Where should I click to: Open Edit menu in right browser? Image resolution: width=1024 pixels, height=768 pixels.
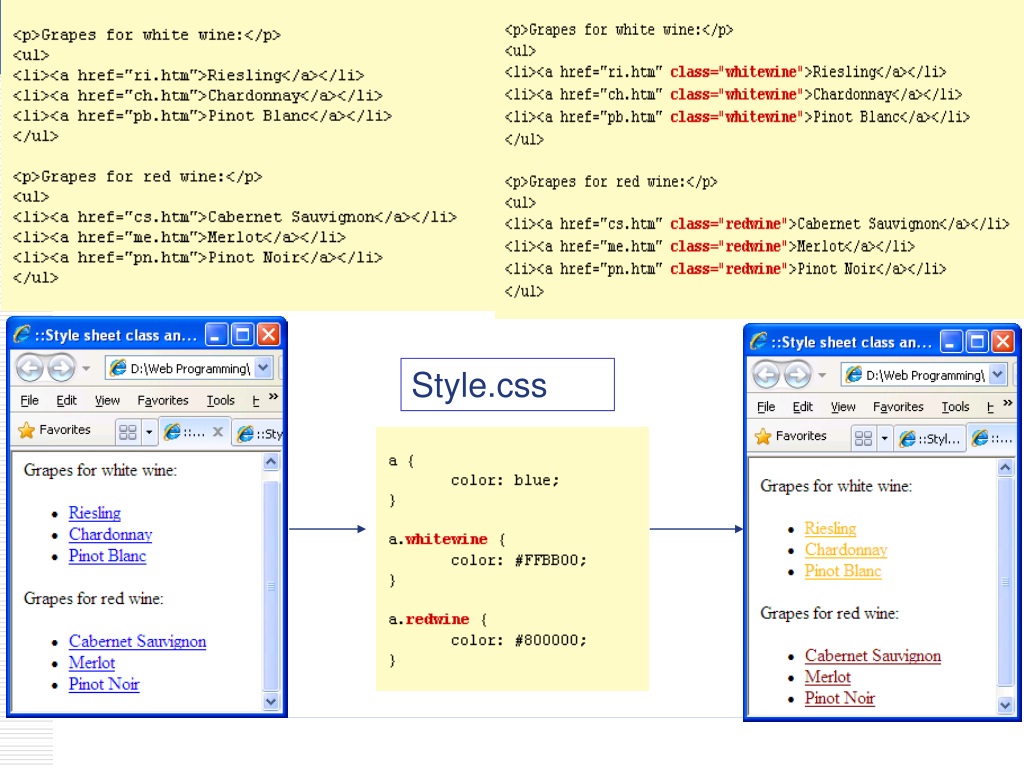click(x=803, y=407)
